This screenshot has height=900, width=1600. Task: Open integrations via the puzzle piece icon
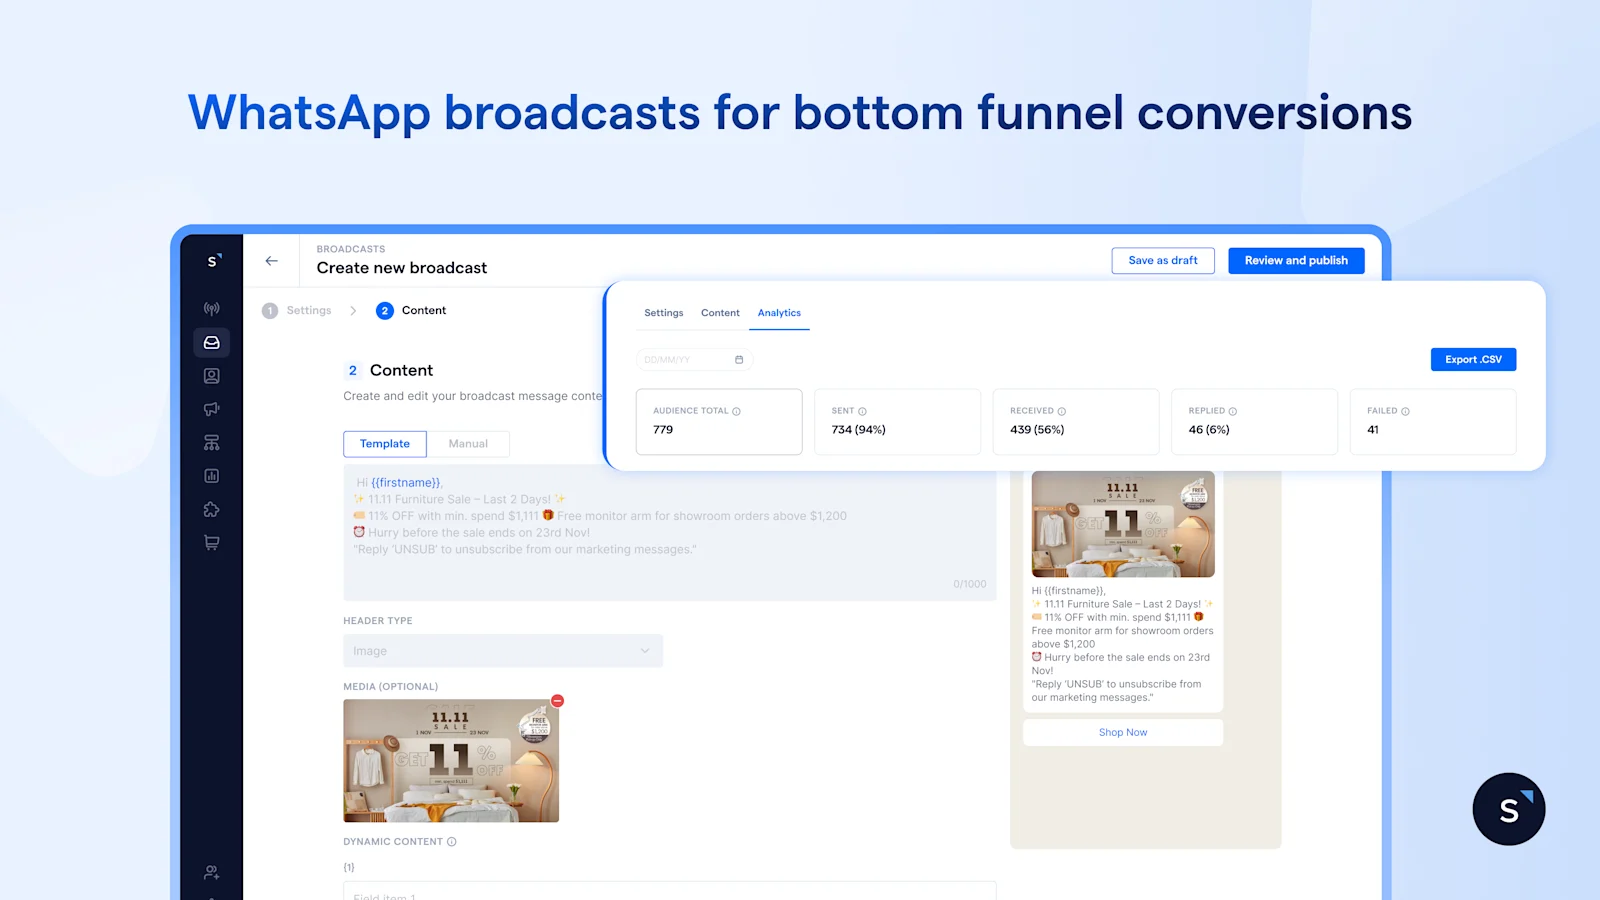pyautogui.click(x=211, y=509)
